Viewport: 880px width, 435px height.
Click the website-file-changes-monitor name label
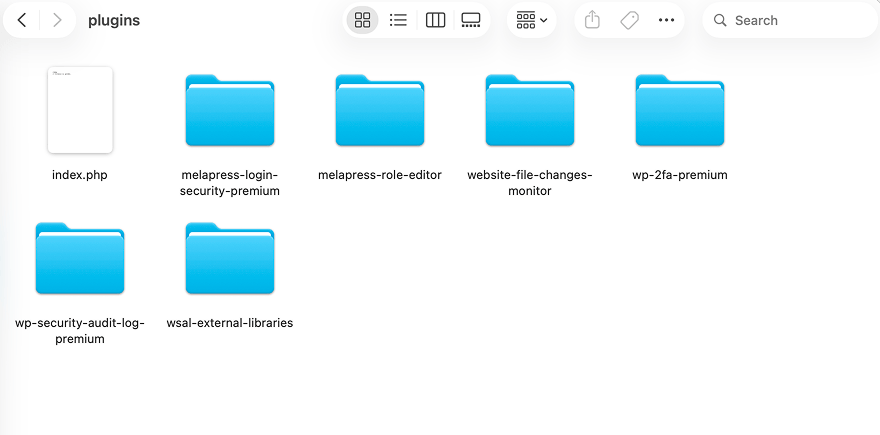530,183
